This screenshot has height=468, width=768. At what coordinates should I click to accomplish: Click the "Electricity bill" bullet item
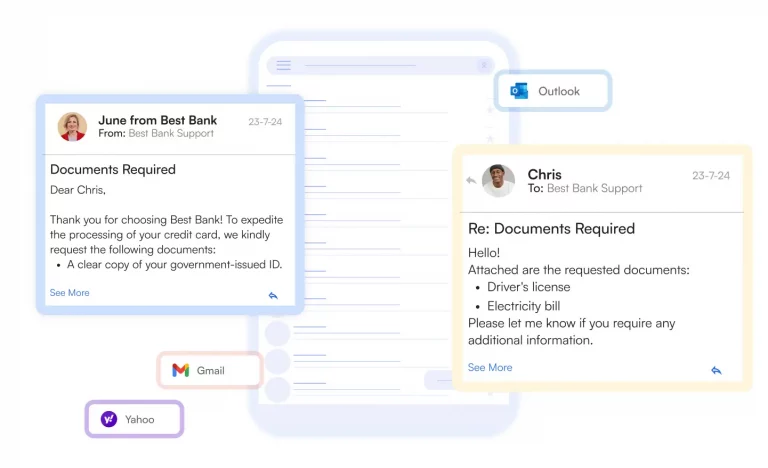tap(524, 306)
